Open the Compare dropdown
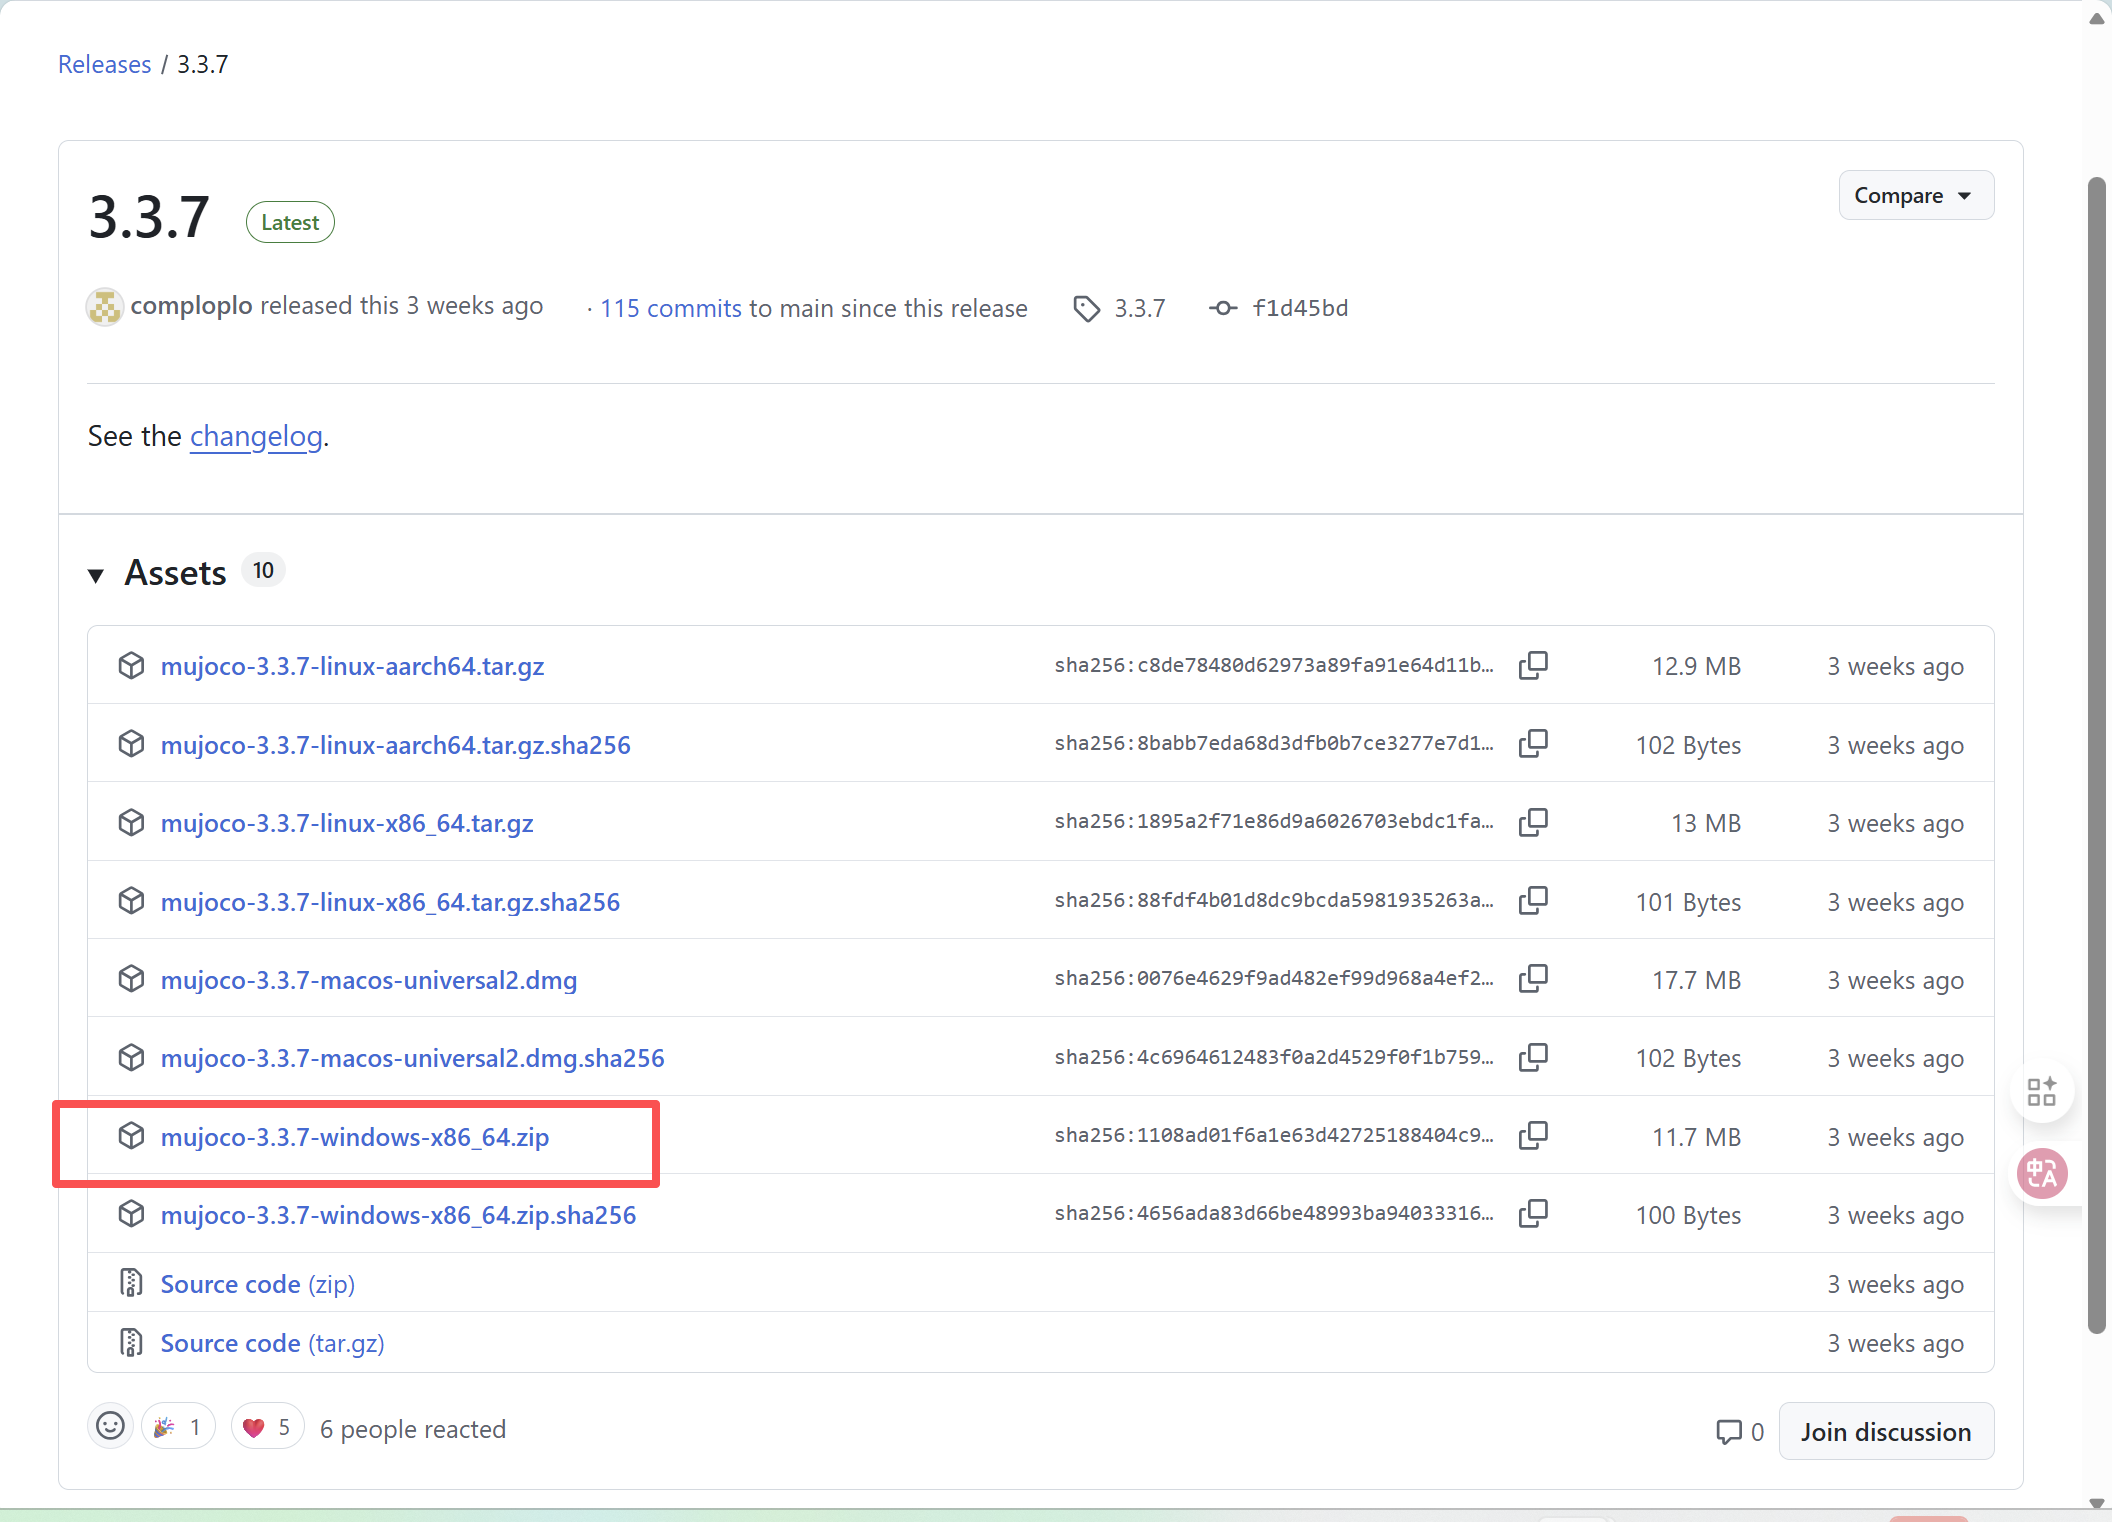2112x1522 pixels. (1915, 196)
